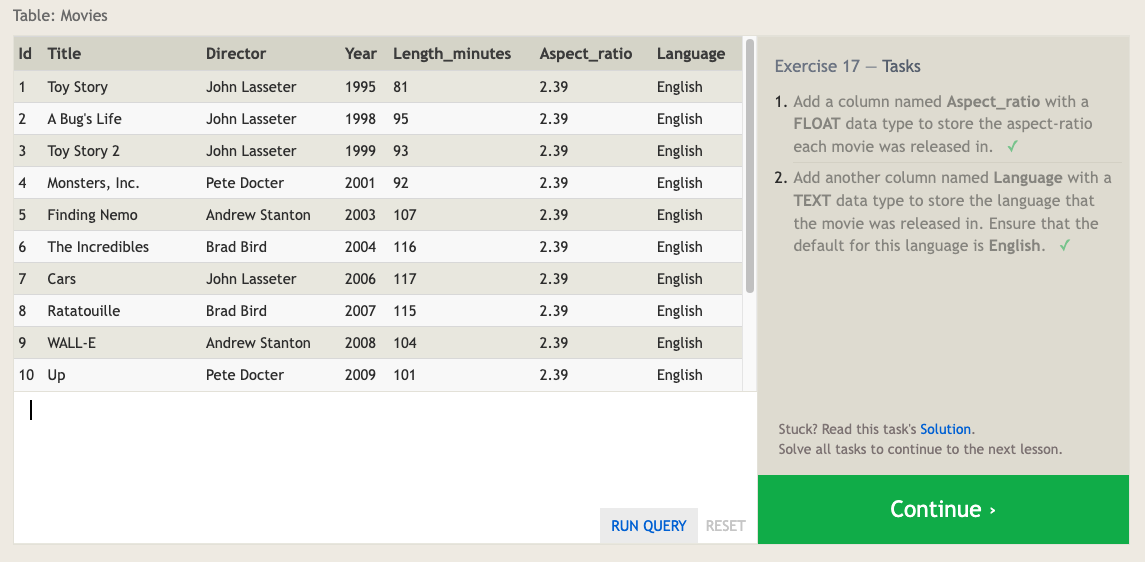Click the Language column header
Image resolution: width=1145 pixels, height=562 pixels.
pos(691,54)
